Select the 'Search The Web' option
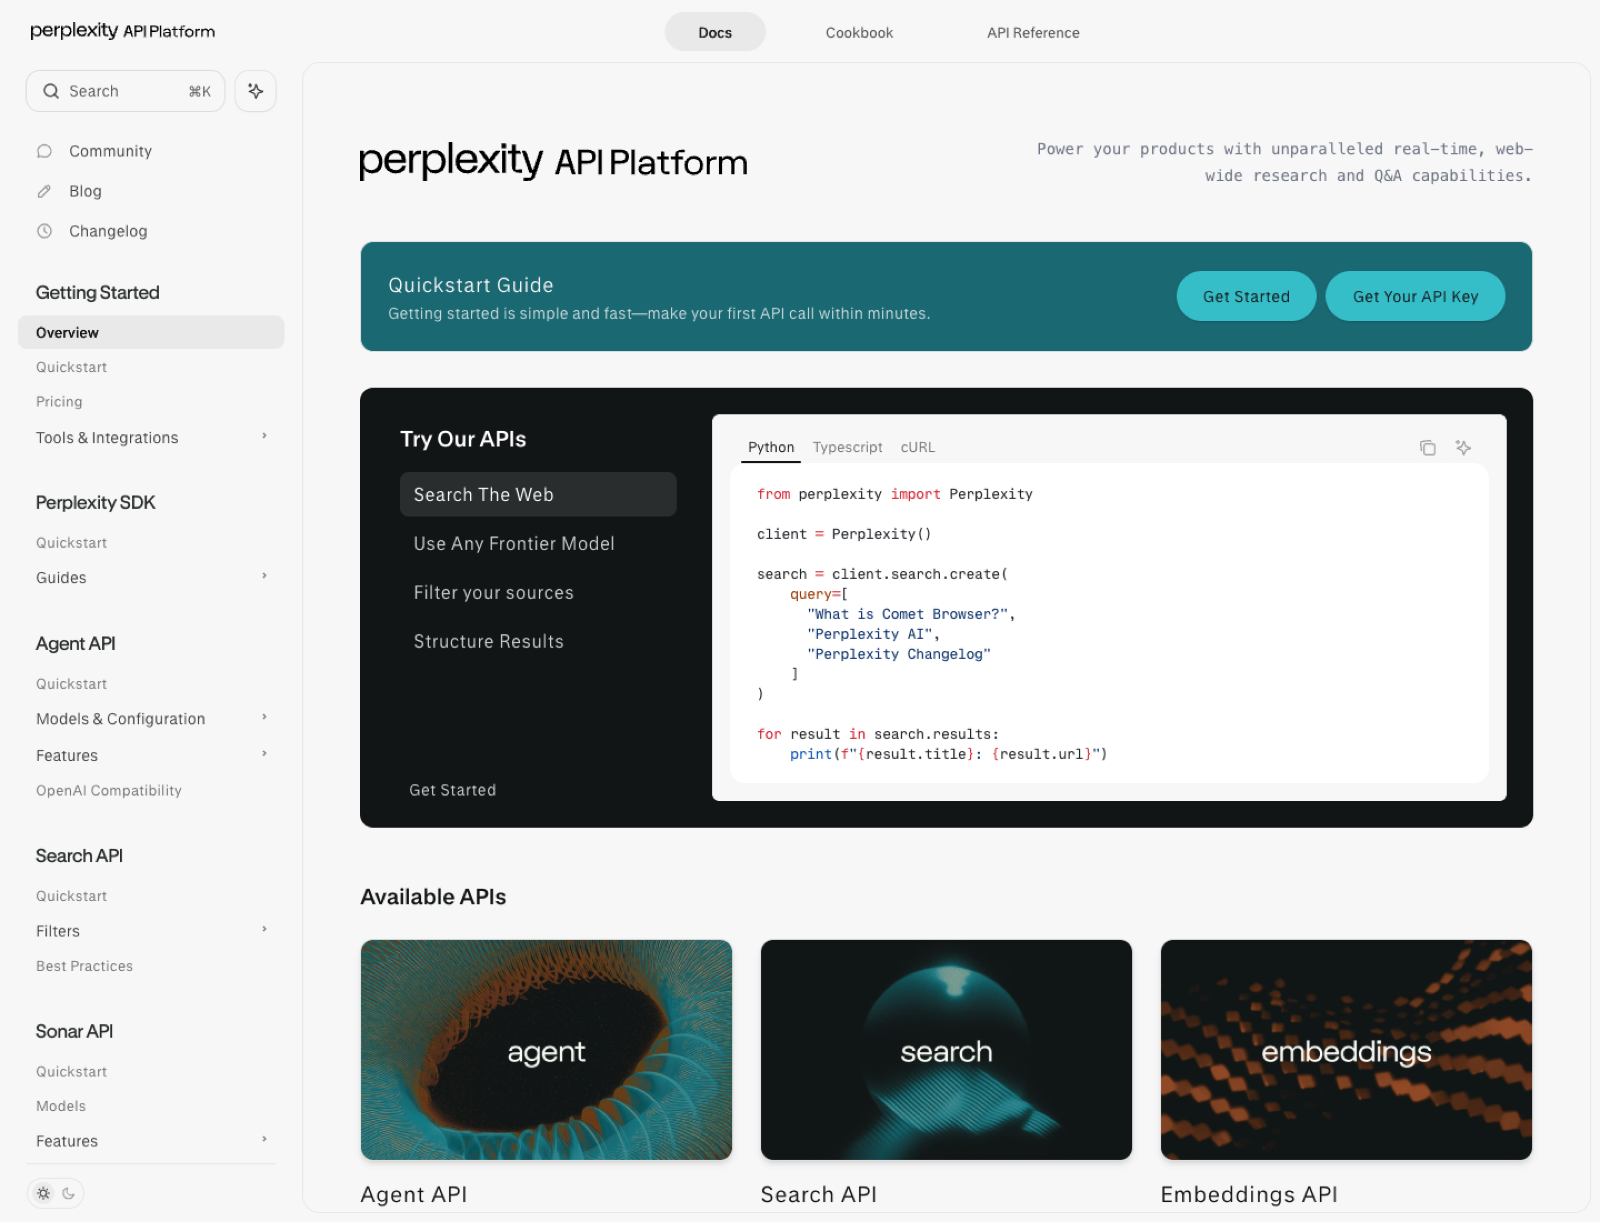Image resolution: width=1600 pixels, height=1222 pixels. (538, 494)
